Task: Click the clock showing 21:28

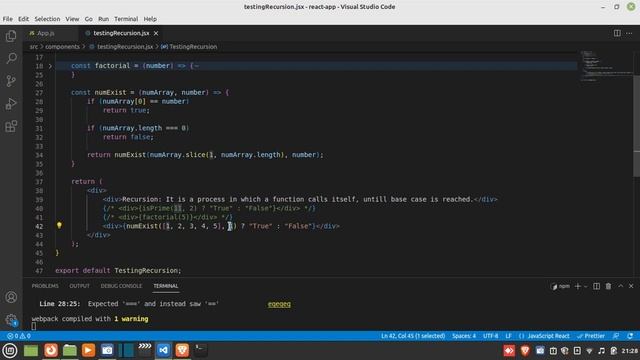Action: pos(630,351)
